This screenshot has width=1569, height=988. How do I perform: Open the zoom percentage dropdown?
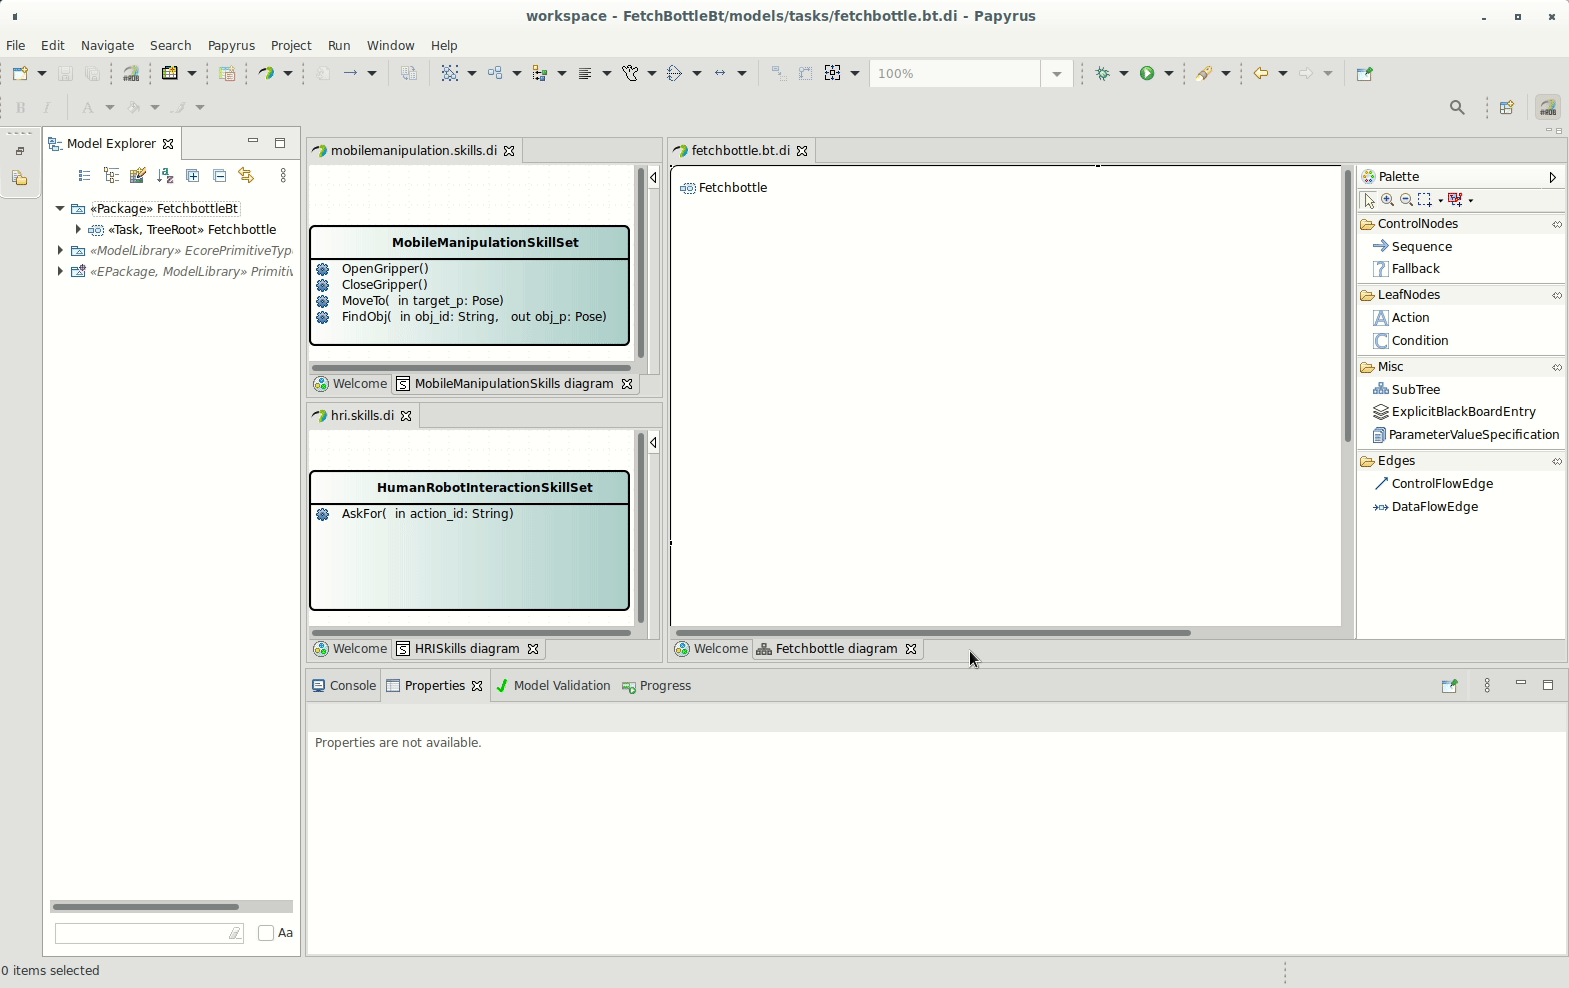point(1056,74)
